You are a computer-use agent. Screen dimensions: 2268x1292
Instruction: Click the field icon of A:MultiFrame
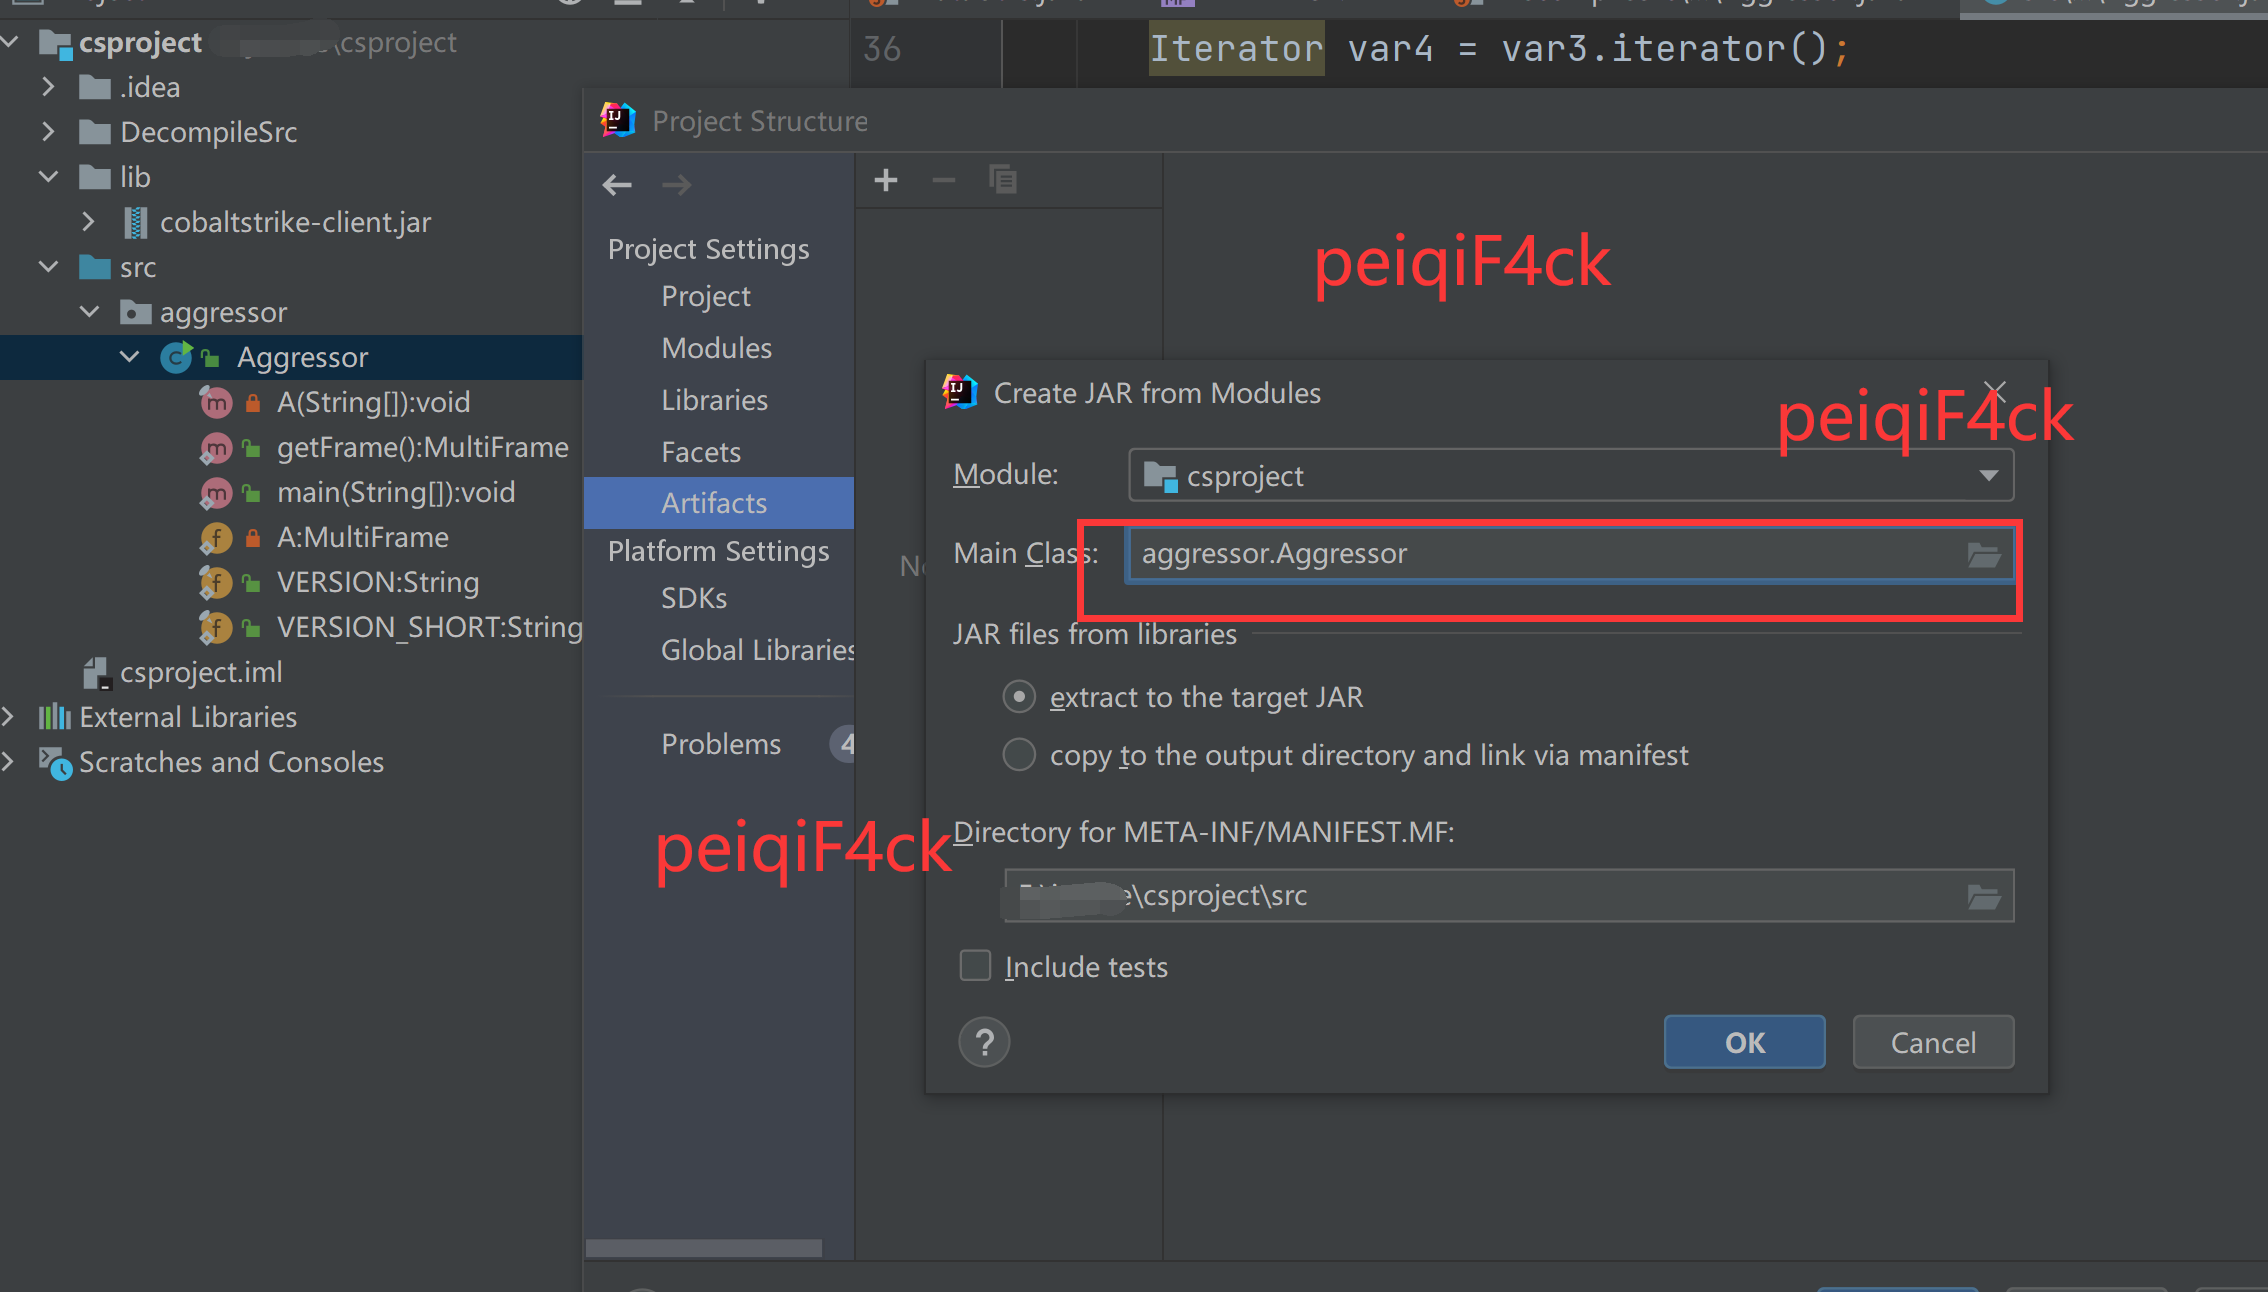tap(216, 537)
